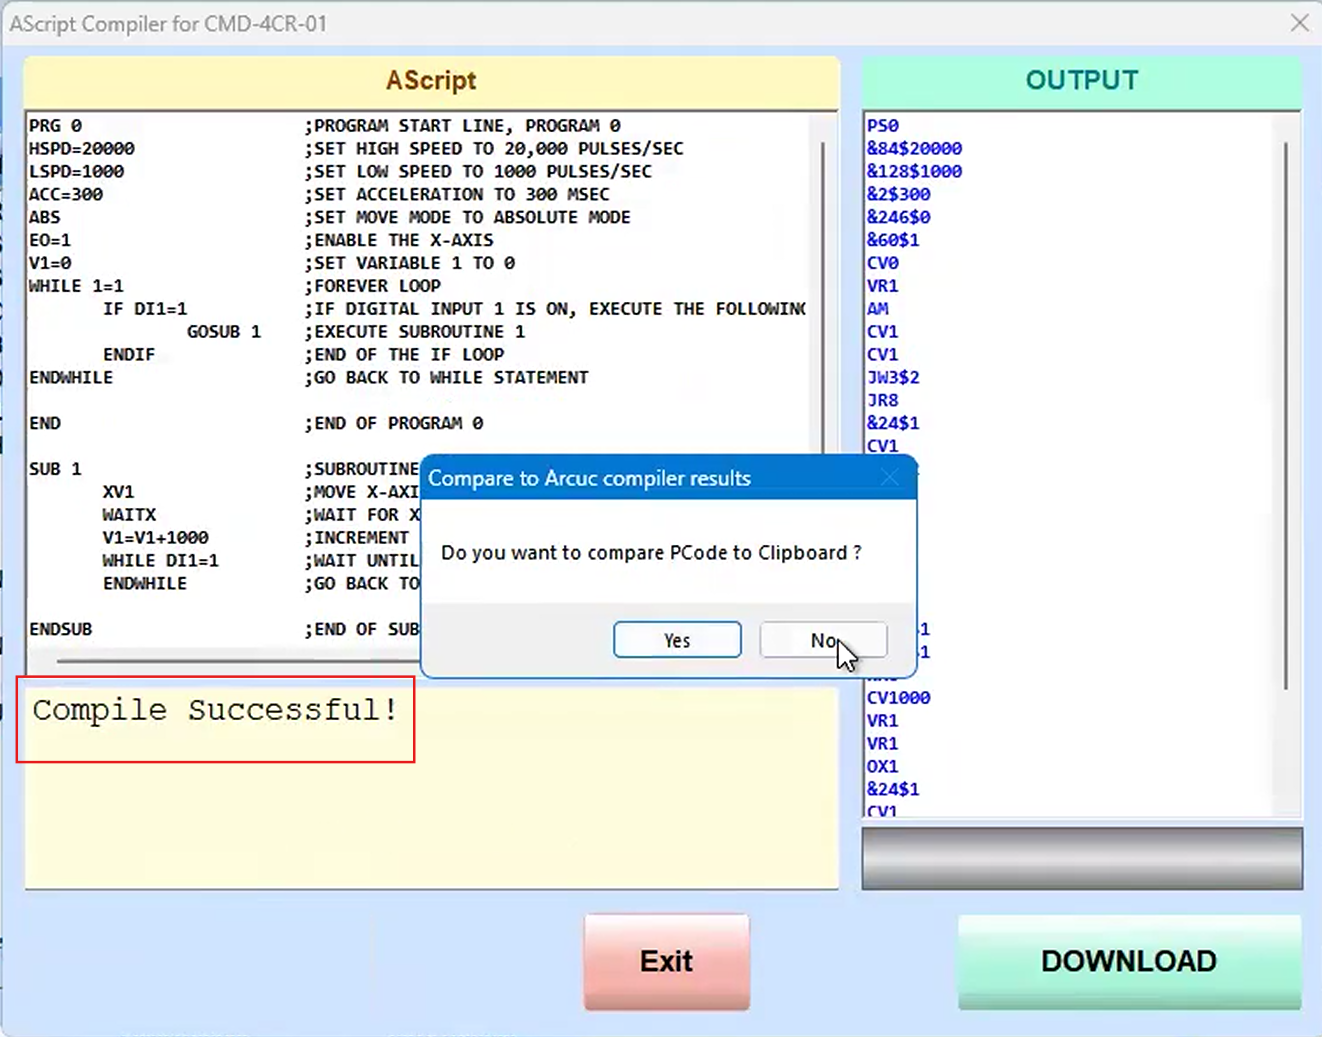The height and width of the screenshot is (1037, 1322).
Task: Click the '&60$1' output line
Action: 893,241
